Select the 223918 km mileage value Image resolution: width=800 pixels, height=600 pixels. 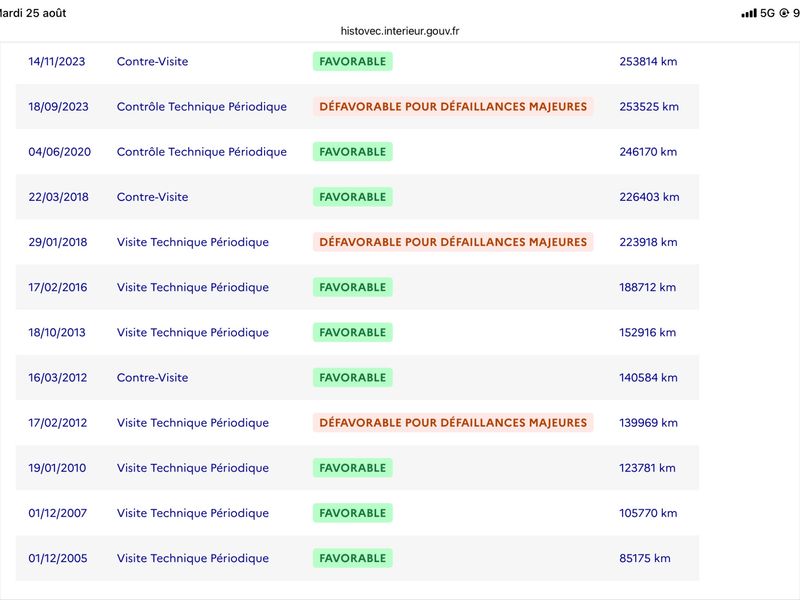point(648,242)
